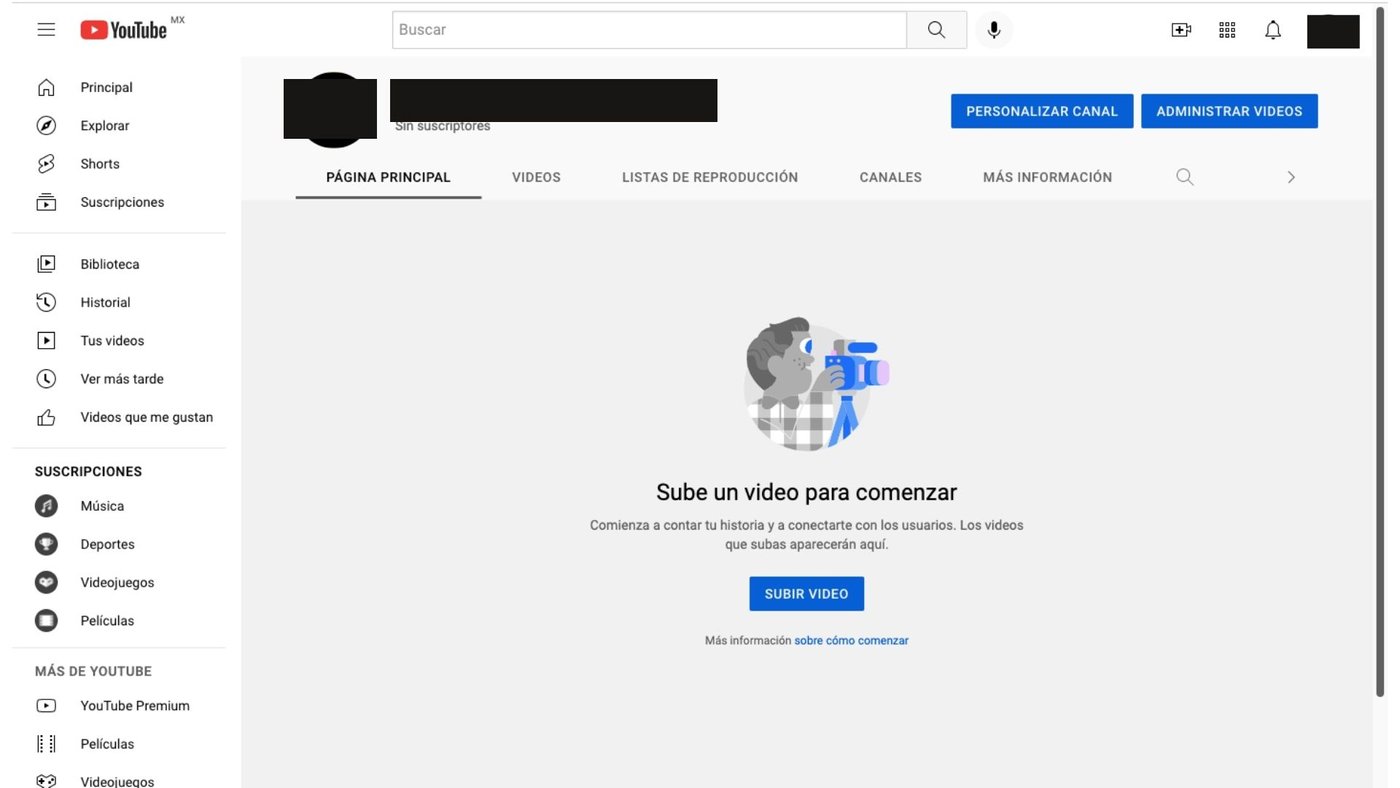Follow the sobre cómo comenzar link
1400x788 pixels.
[851, 641]
